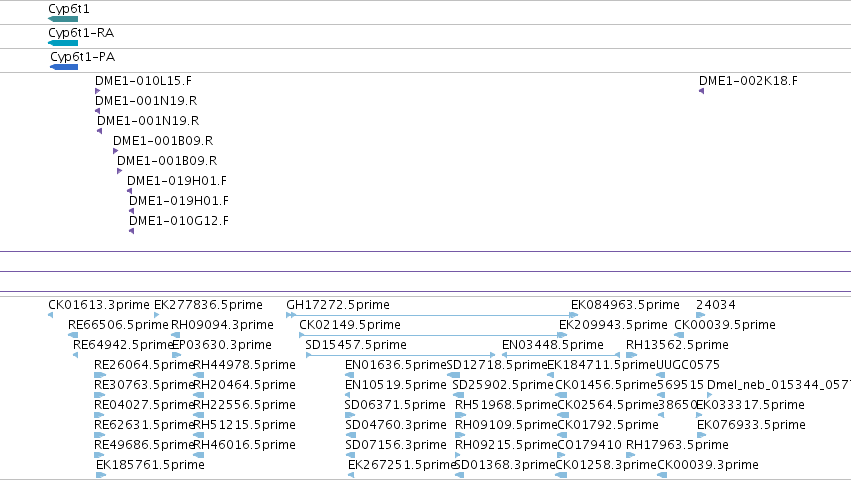
Task: Select the RH09215.5prime label
Action: [x=506, y=446]
